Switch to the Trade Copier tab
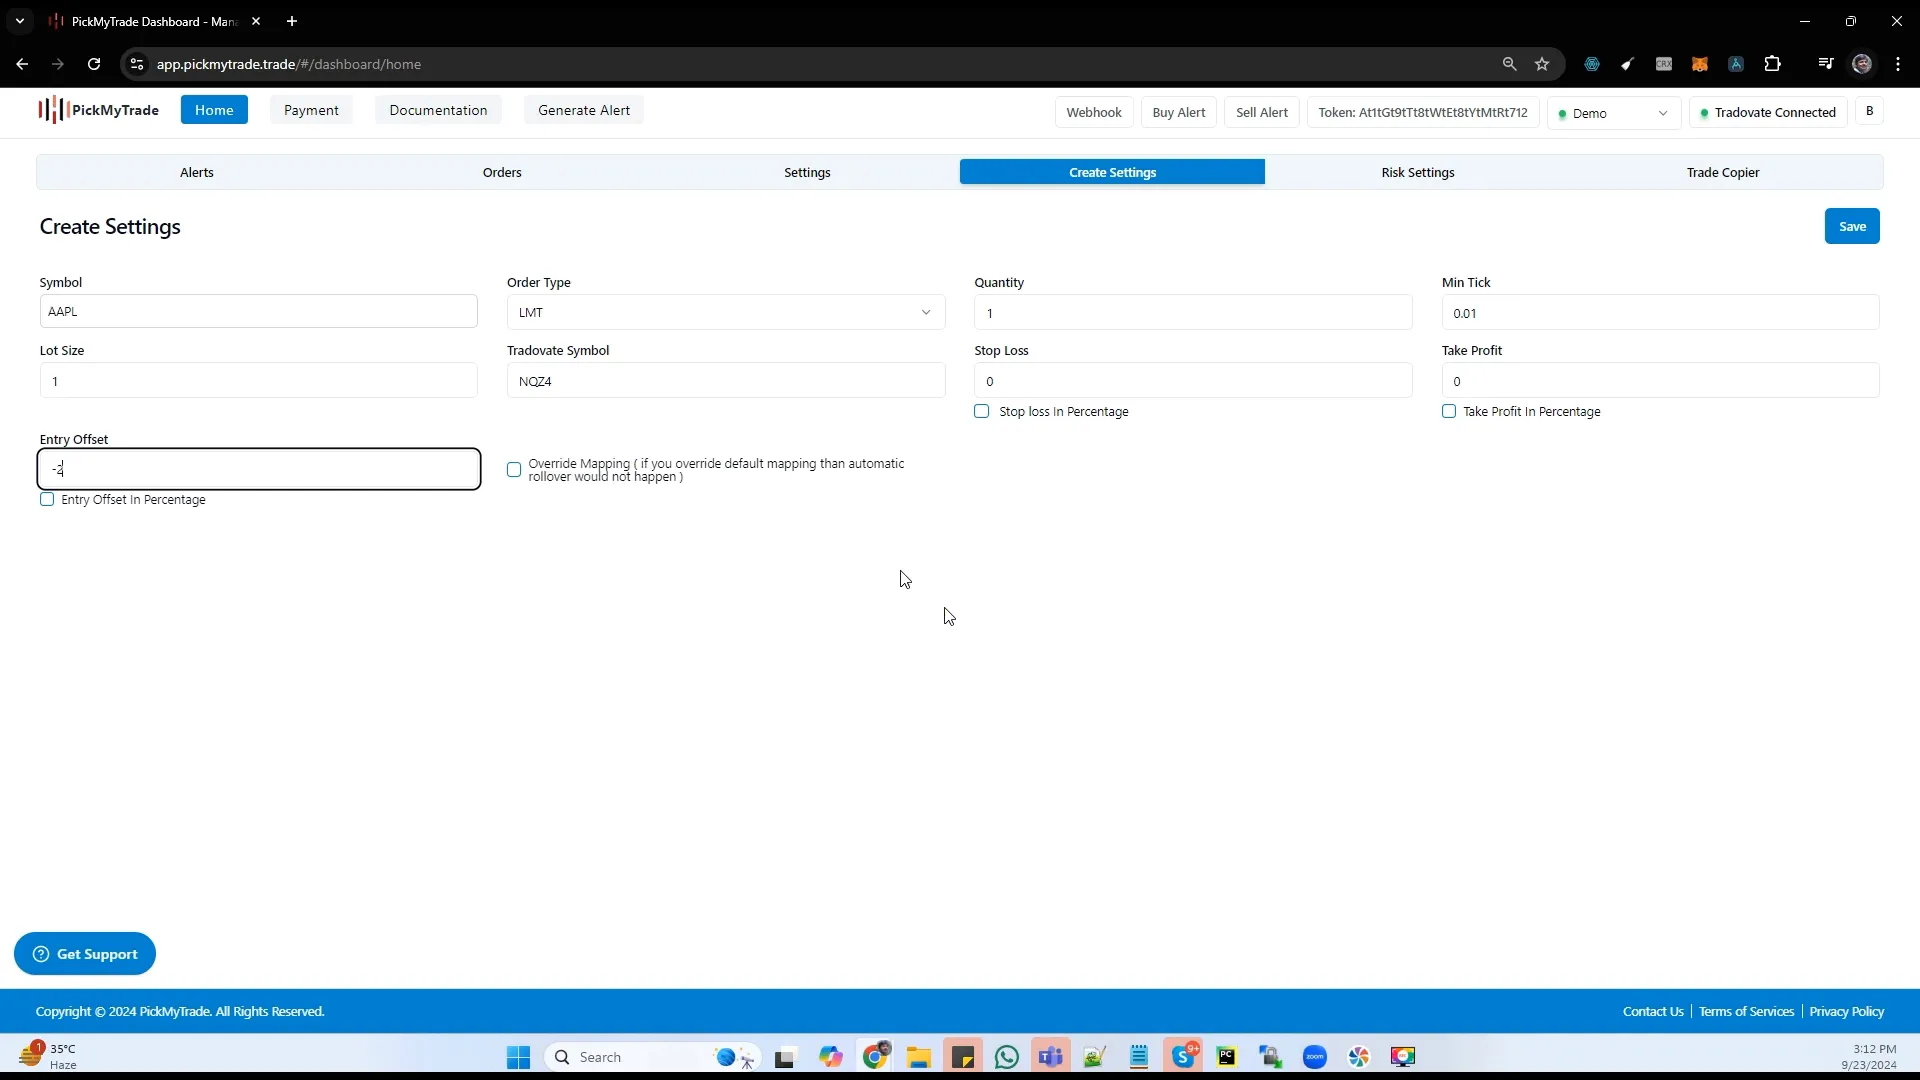 coord(1722,171)
